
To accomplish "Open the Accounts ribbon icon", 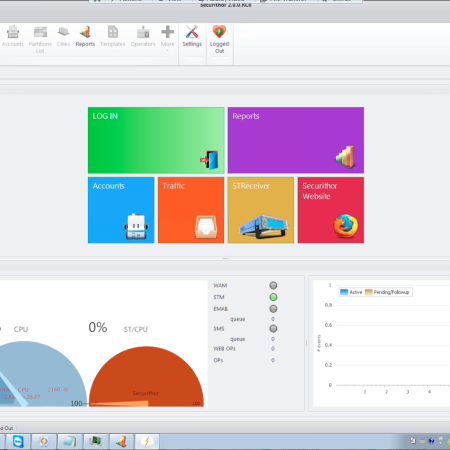I will [13, 36].
